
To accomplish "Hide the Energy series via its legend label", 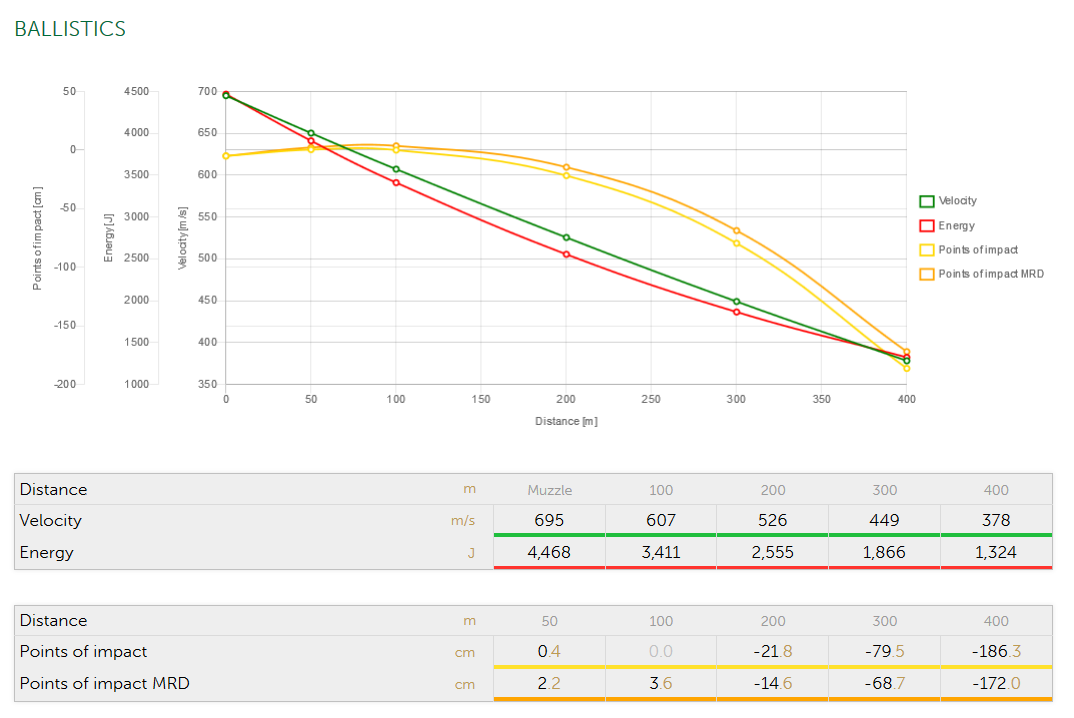I will [x=956, y=226].
